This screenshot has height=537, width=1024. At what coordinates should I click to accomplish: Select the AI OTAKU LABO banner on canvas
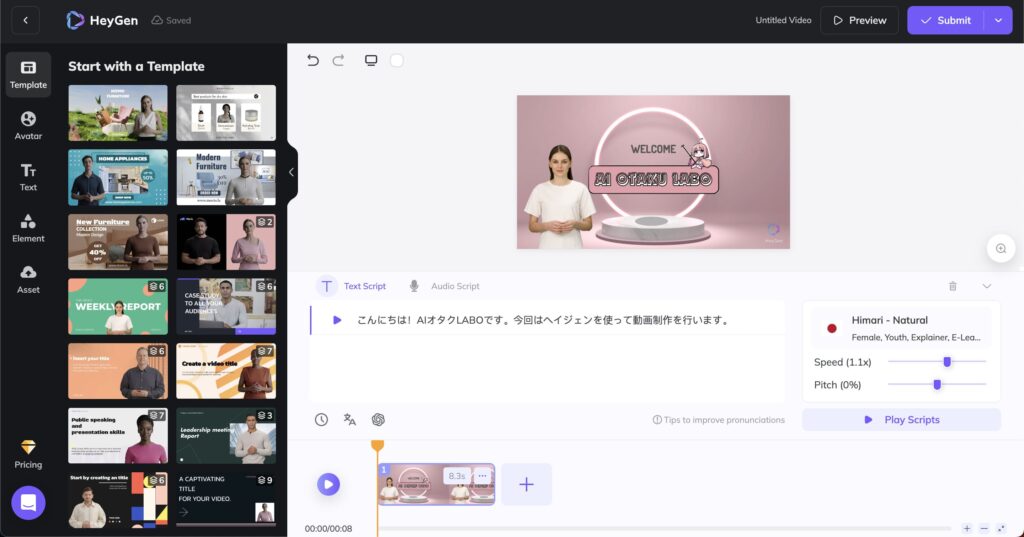click(x=653, y=180)
